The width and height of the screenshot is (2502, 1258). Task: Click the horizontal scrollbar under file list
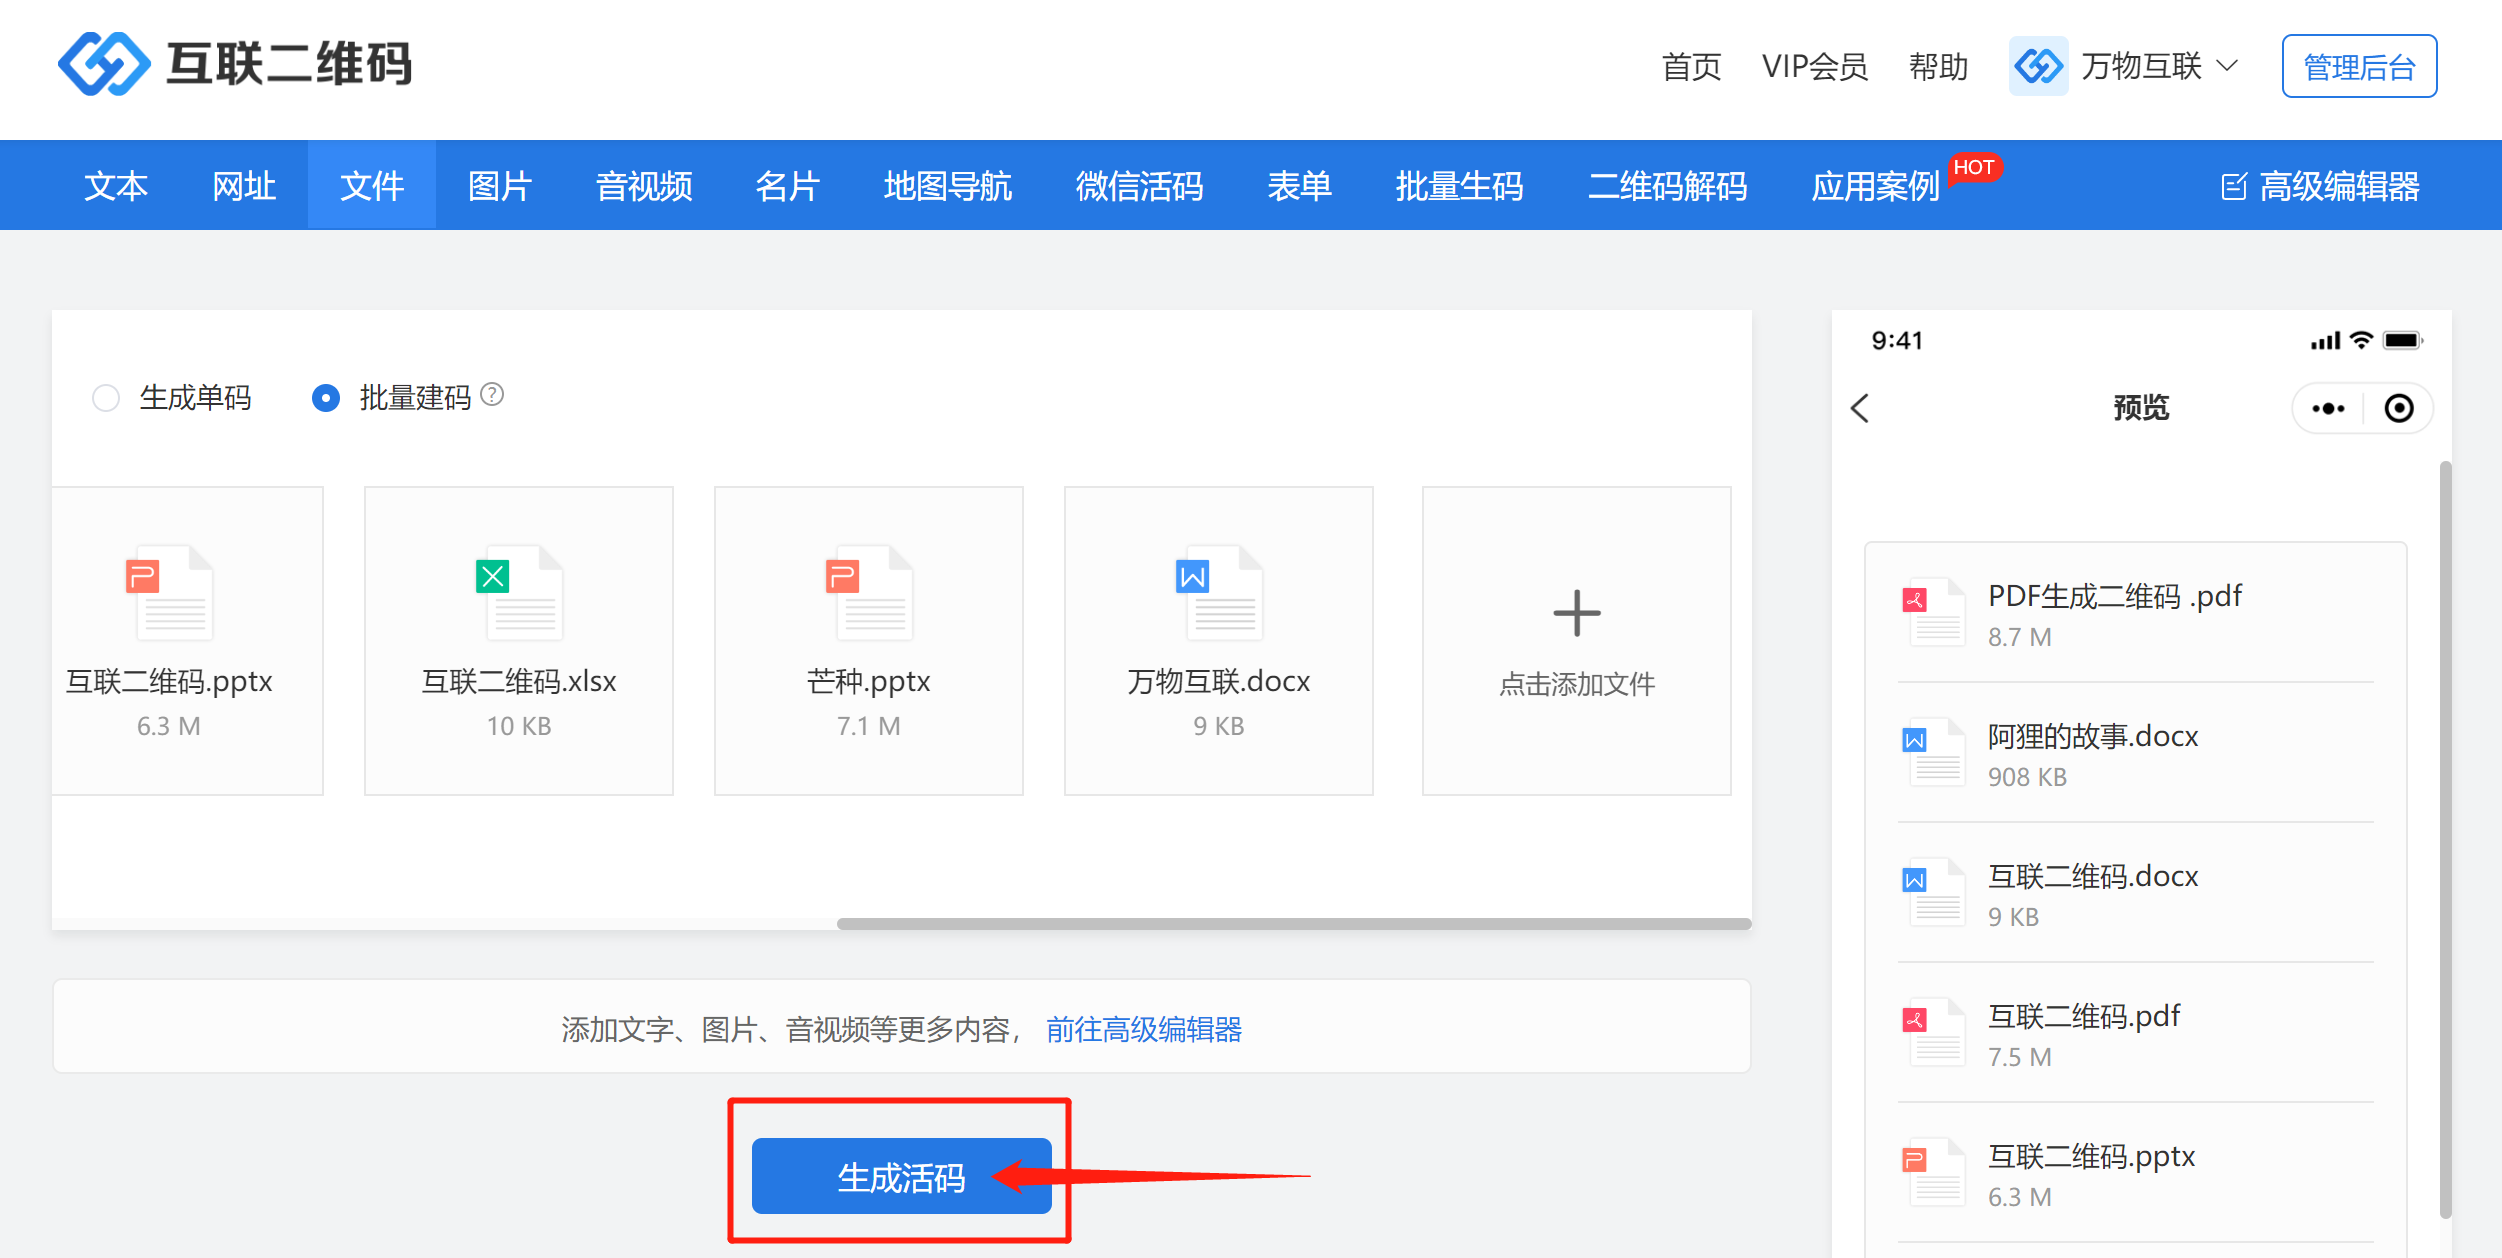coord(1293,923)
